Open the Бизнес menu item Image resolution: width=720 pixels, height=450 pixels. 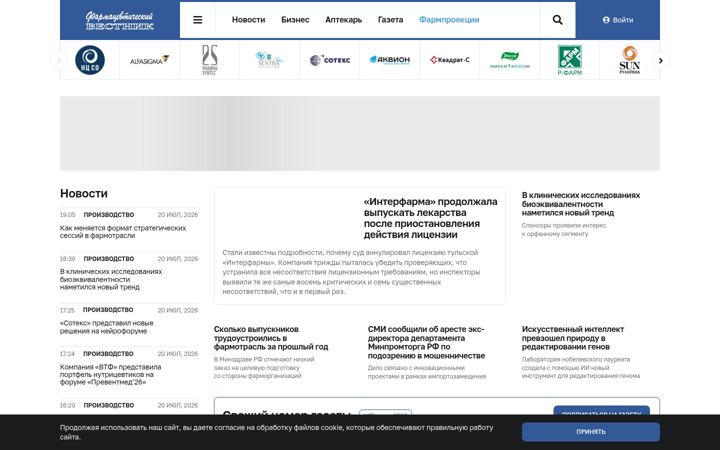pos(295,20)
